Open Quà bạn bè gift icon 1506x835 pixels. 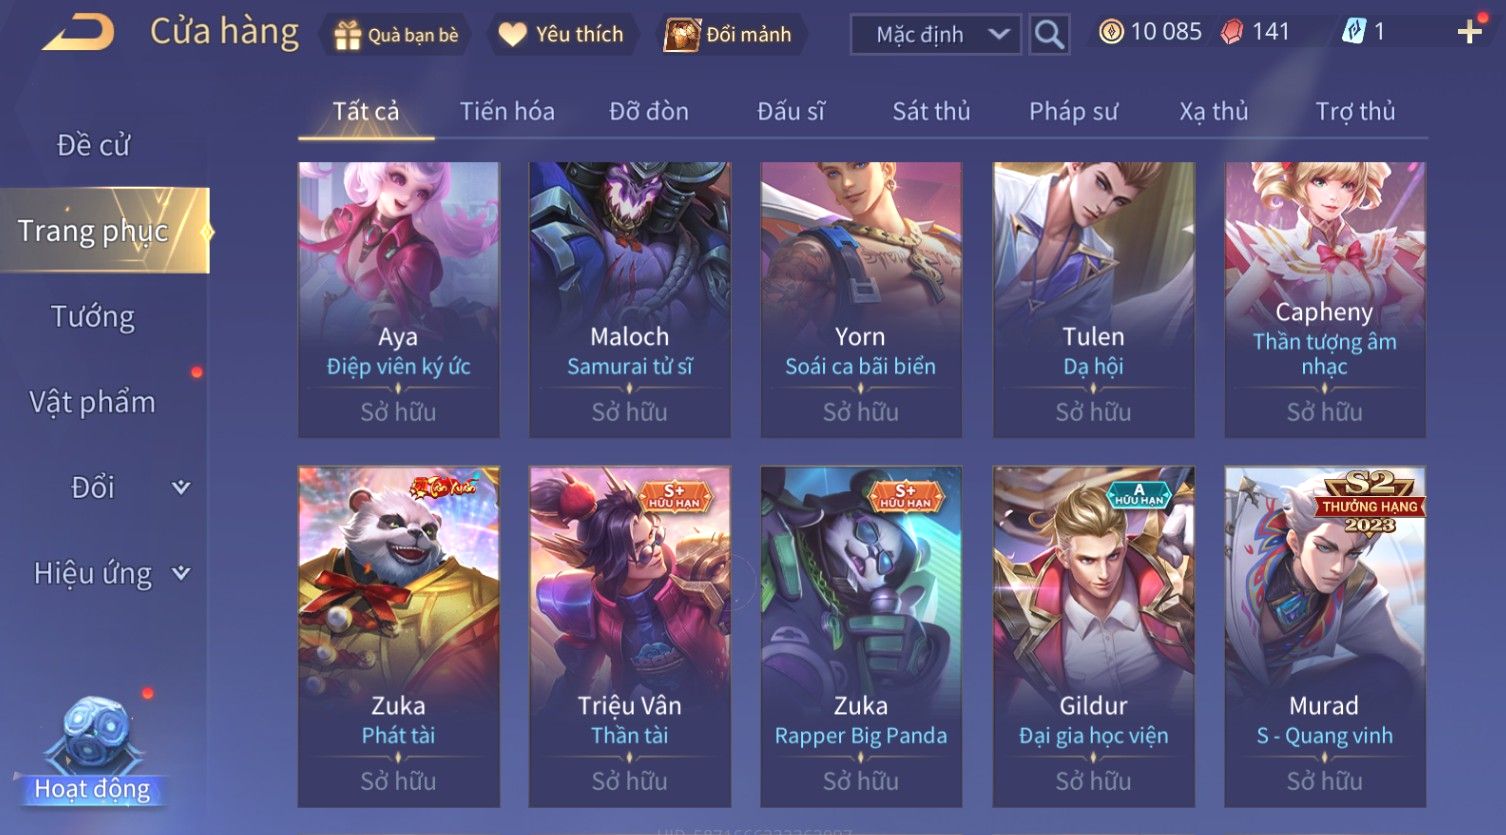point(347,35)
